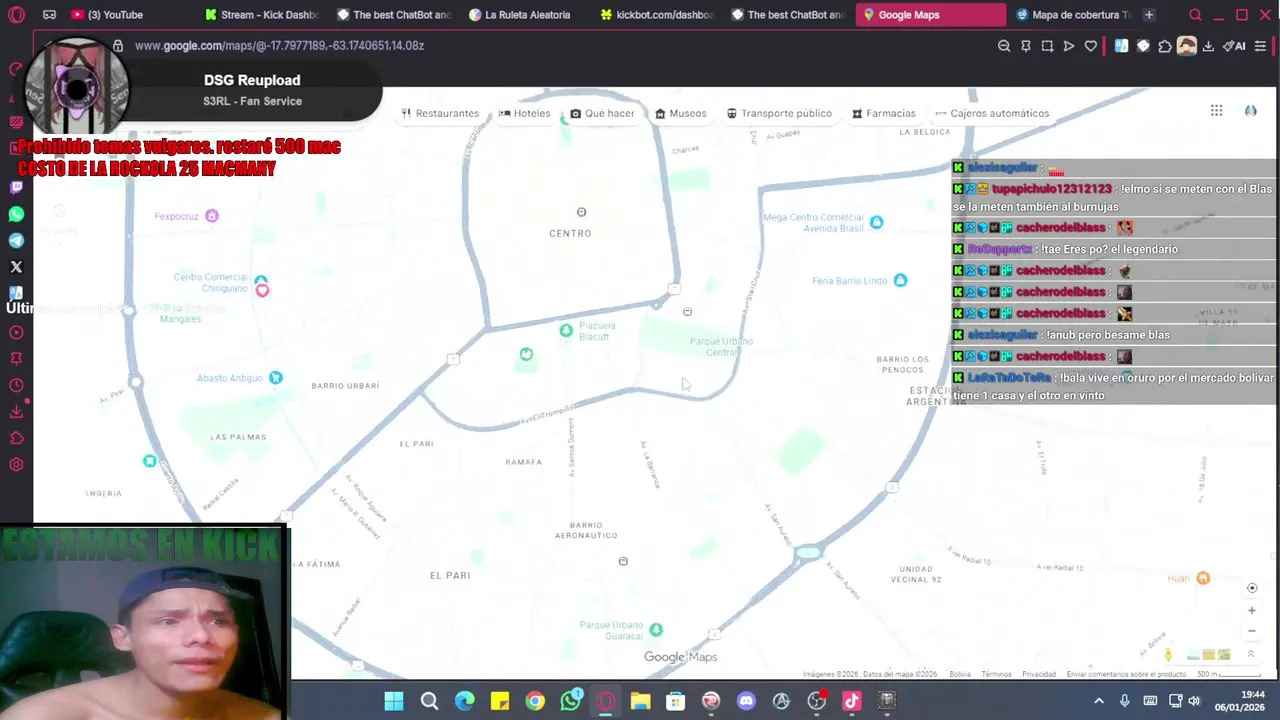Viewport: 1280px width, 720px height.
Task: Open the browser downloads icon
Action: [1208, 46]
